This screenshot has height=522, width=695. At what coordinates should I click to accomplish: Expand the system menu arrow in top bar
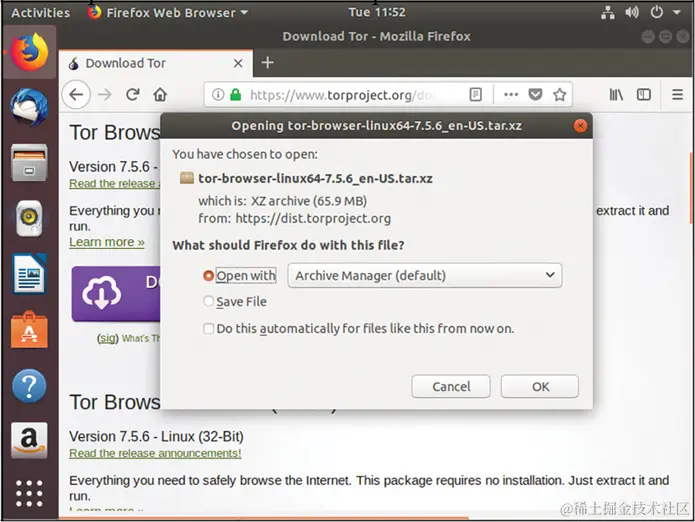pyautogui.click(x=677, y=12)
